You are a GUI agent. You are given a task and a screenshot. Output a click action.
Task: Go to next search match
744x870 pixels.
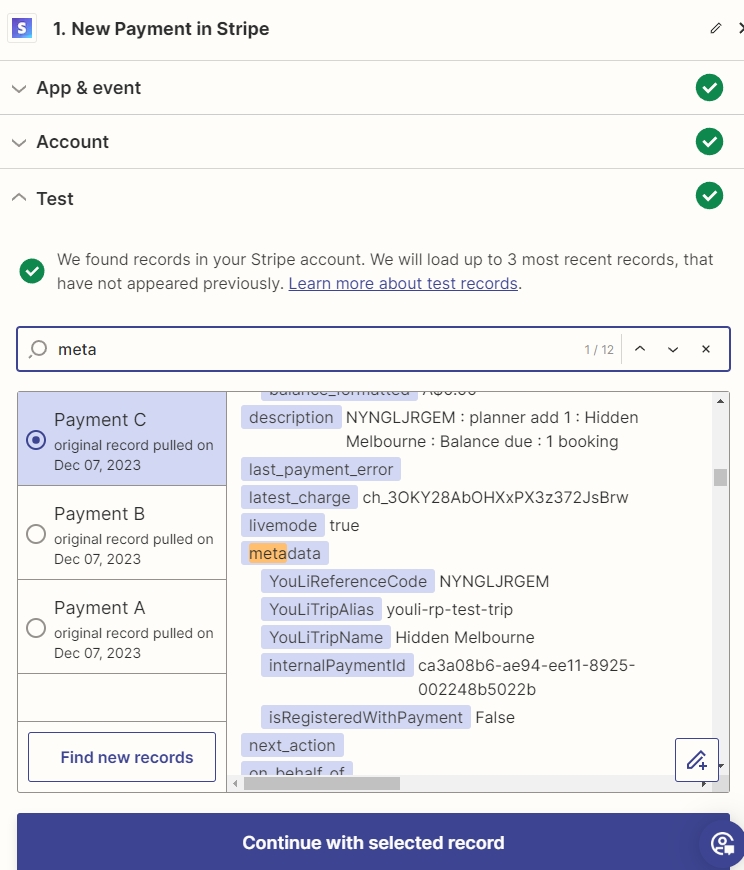[672, 349]
